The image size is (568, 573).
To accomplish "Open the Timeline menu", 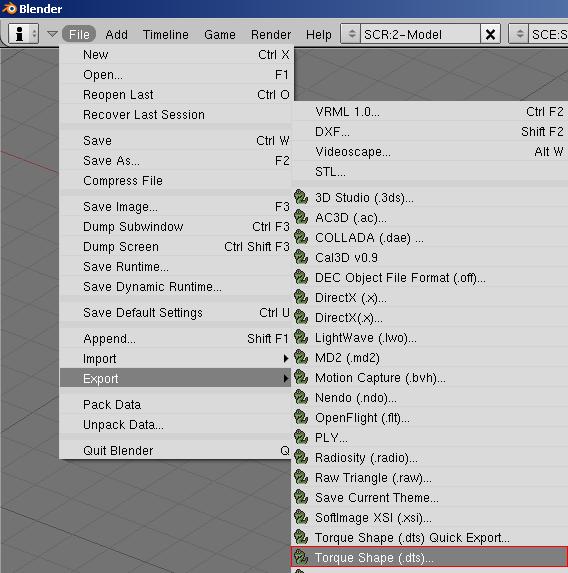I will tap(166, 34).
